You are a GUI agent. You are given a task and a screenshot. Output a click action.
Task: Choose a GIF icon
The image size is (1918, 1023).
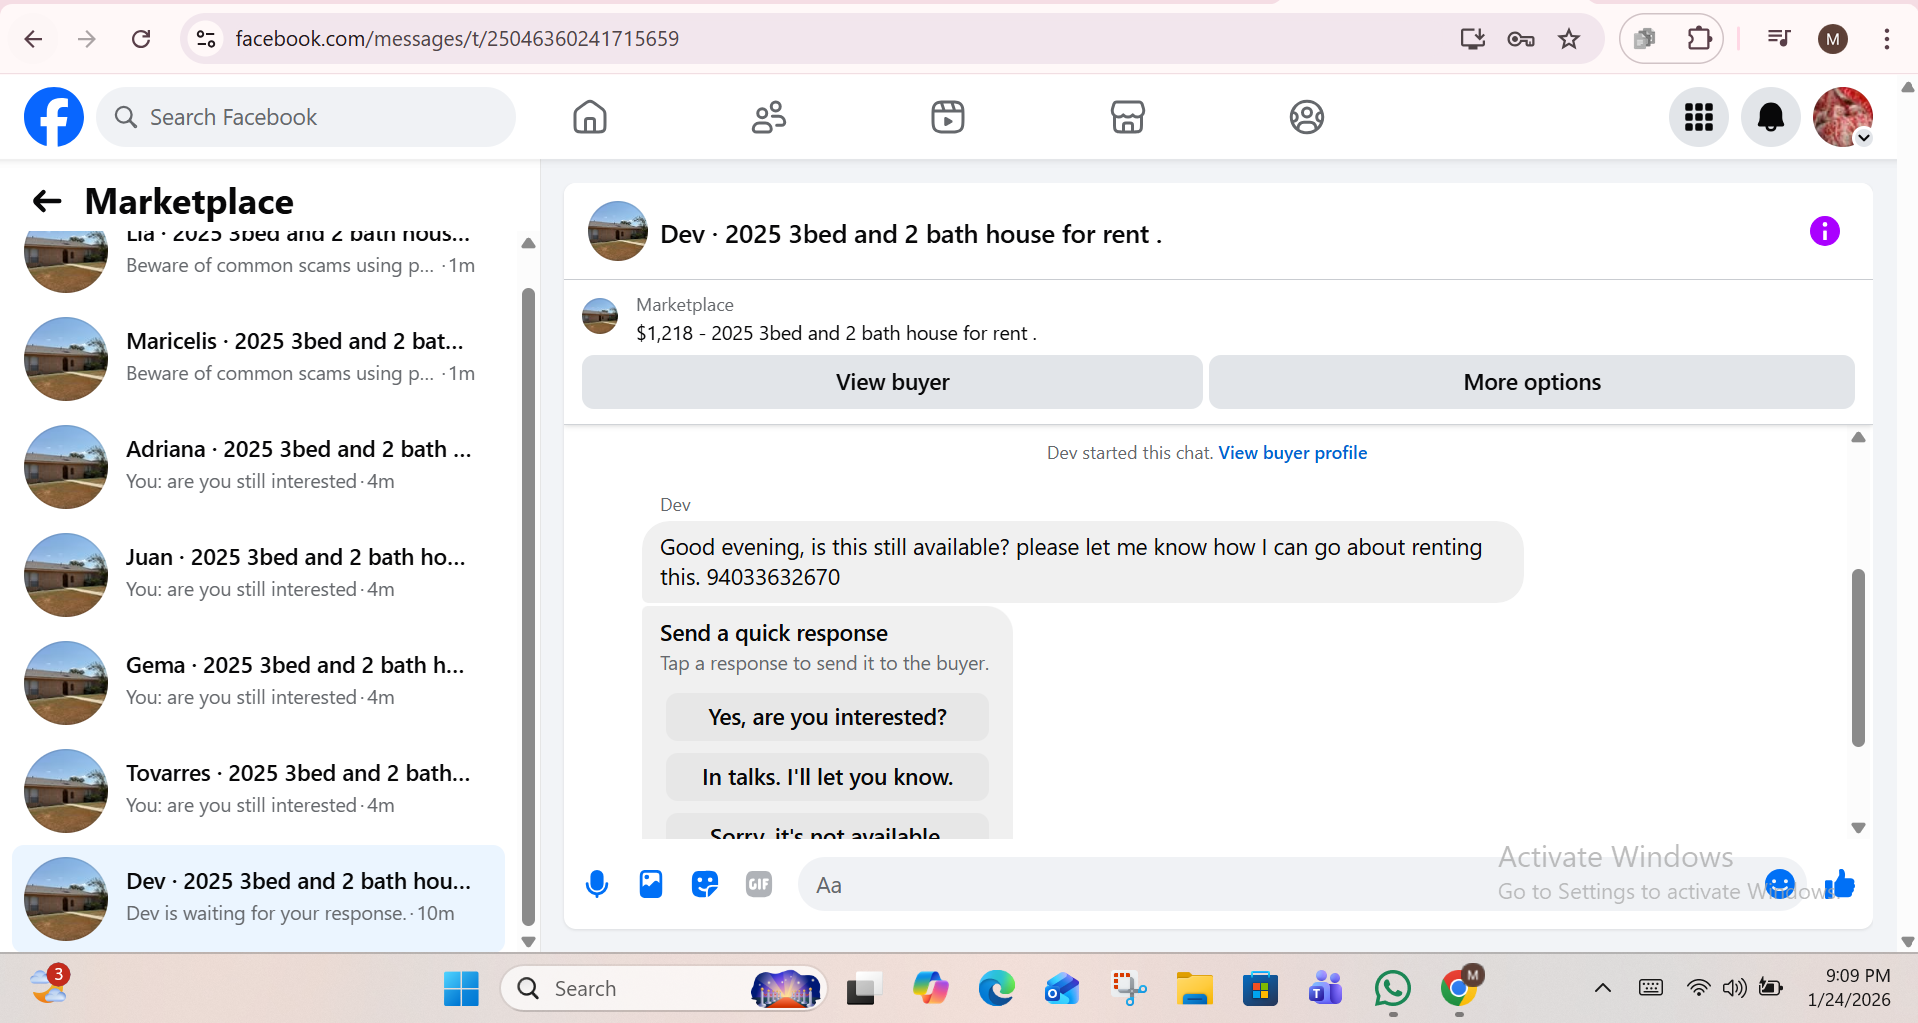click(759, 884)
